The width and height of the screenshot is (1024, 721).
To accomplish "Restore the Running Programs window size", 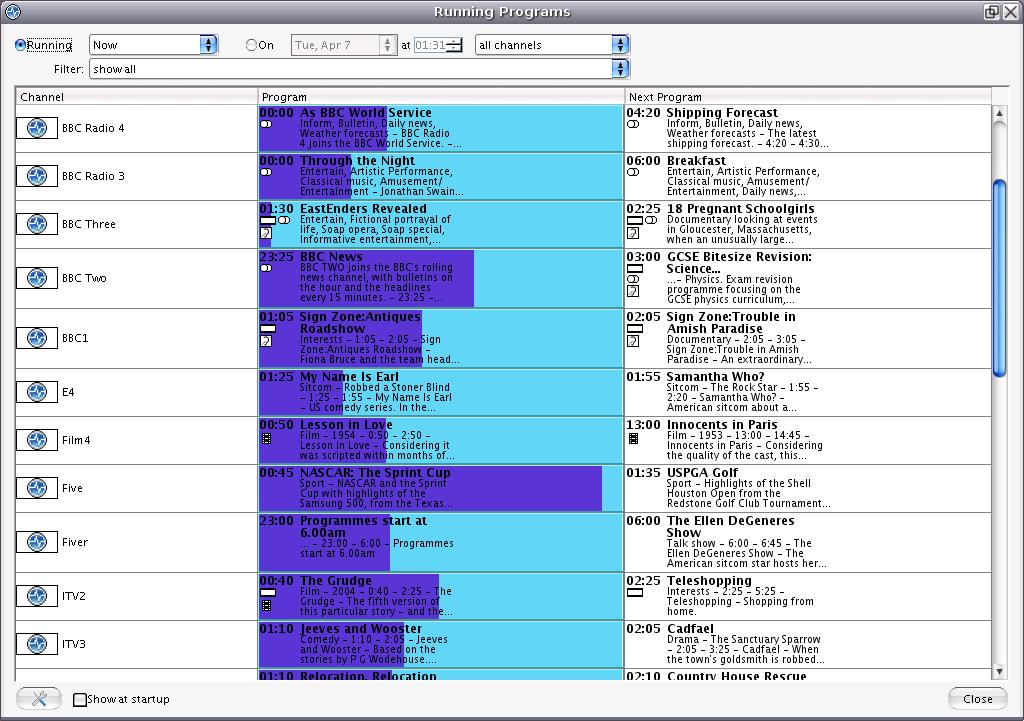I will pos(991,12).
